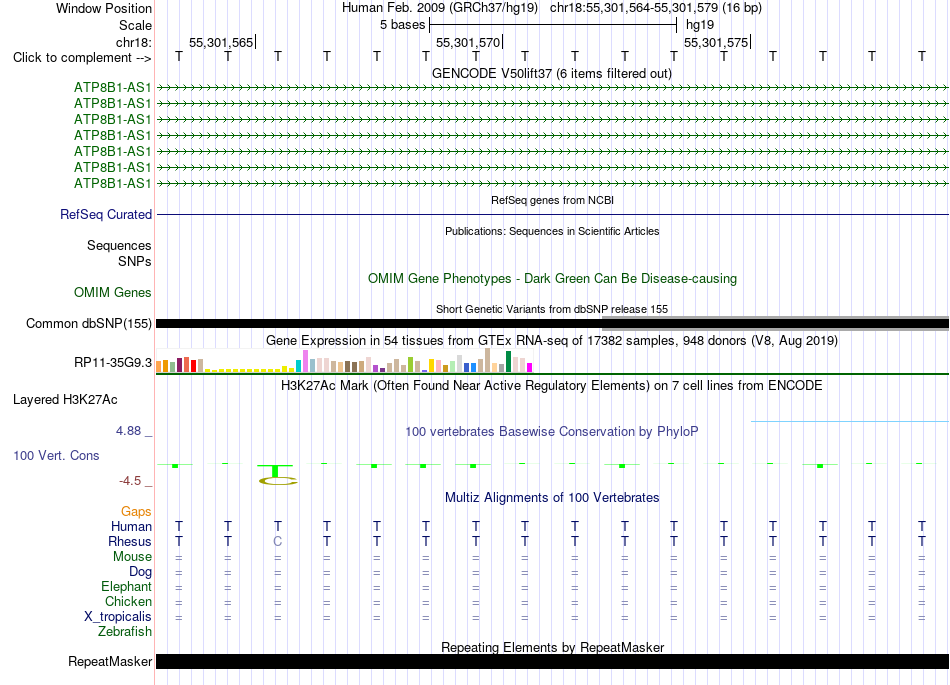Screen dimensions: 950x685
Task: Click the SNPs track label
Action: point(135,261)
